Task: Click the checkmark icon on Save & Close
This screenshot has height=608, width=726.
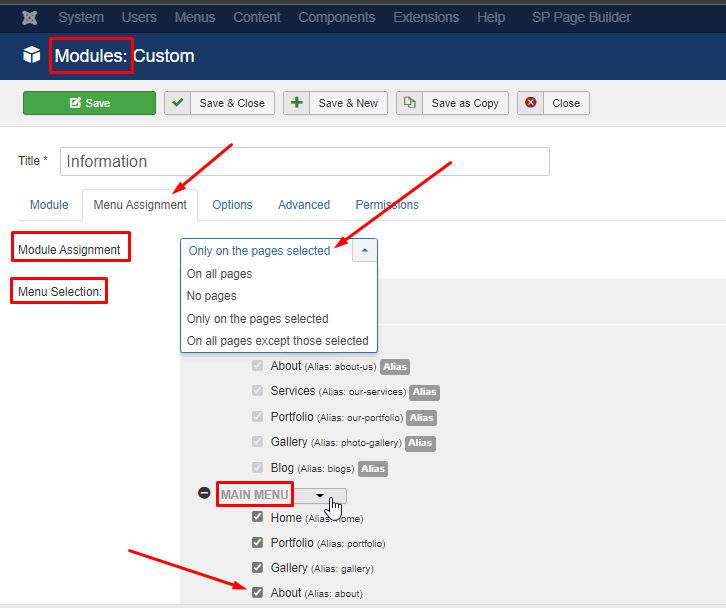Action: click(178, 103)
